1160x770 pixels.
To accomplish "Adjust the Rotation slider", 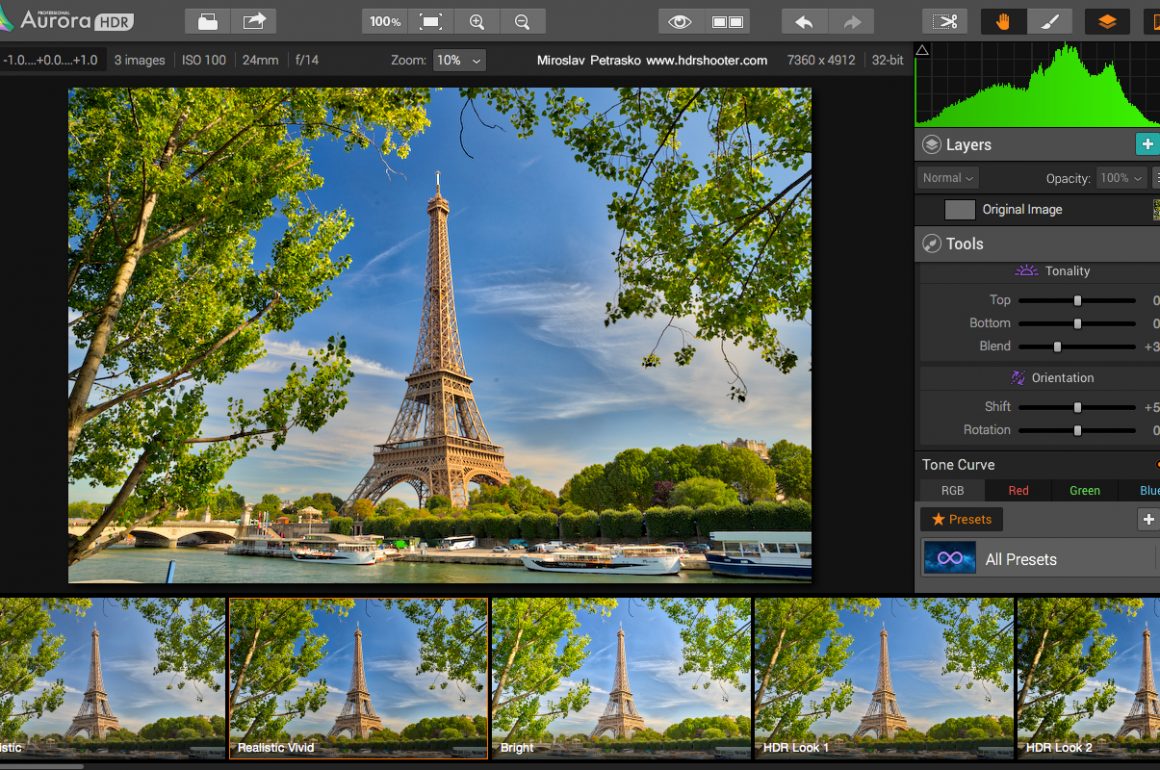I will point(1077,430).
